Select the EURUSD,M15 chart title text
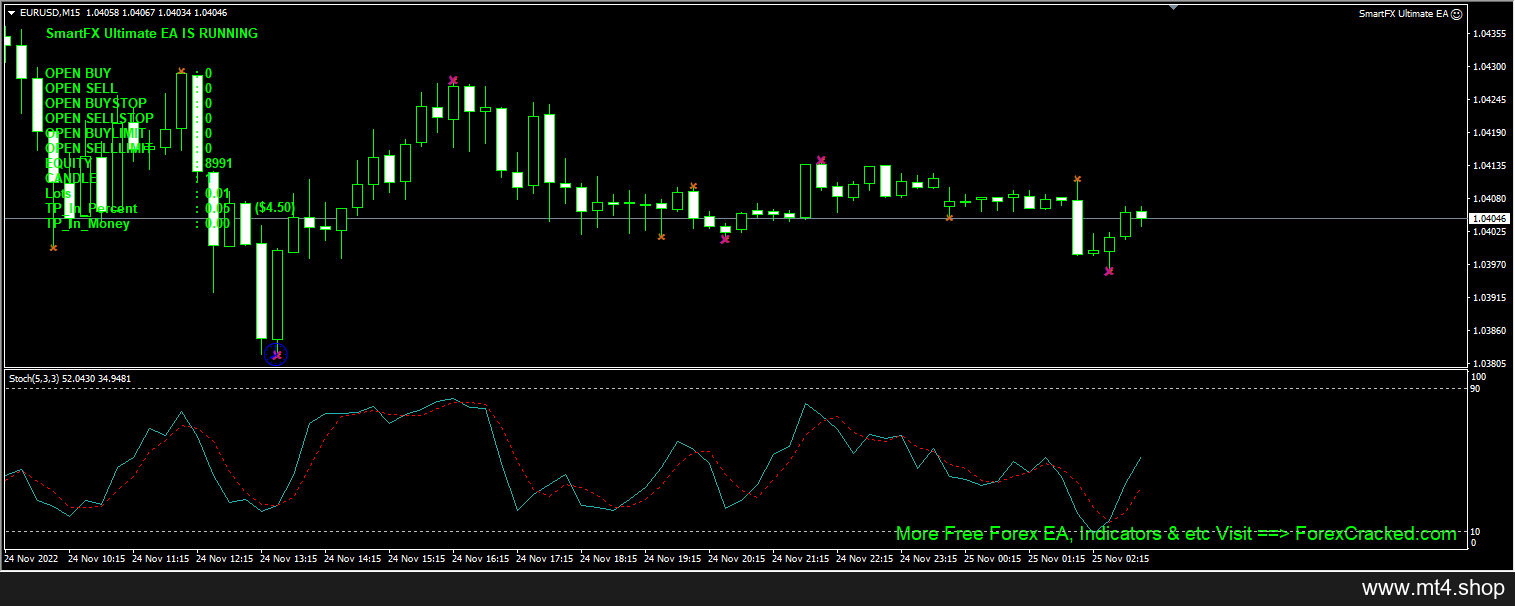1515x606 pixels. pos(50,13)
